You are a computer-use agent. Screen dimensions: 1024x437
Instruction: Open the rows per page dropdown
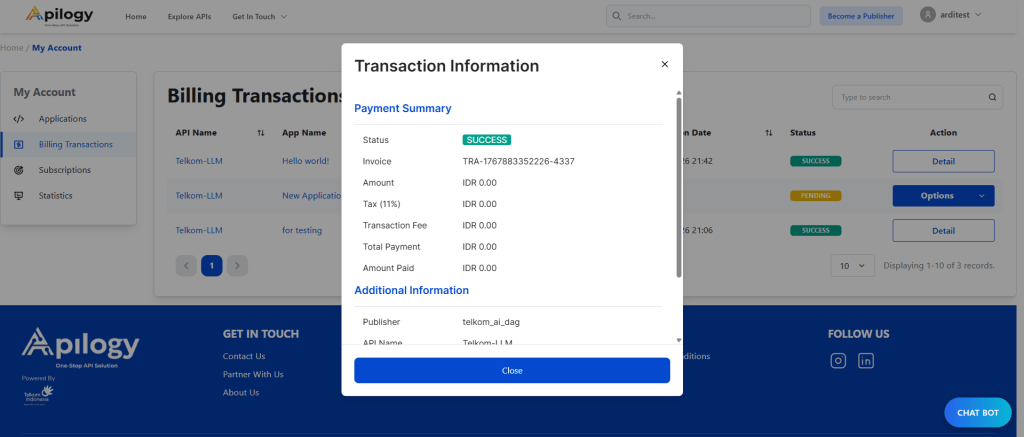(852, 266)
